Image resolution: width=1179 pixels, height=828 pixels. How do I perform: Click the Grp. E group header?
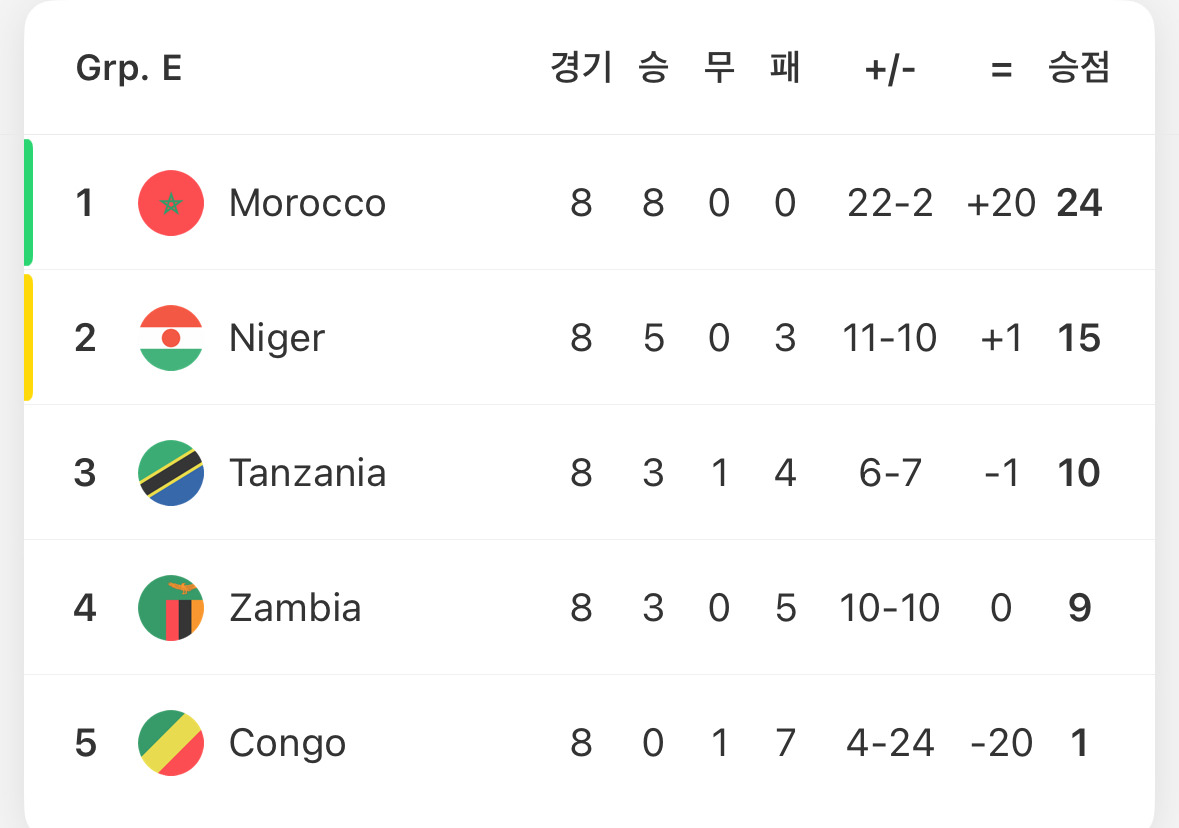coord(129,68)
